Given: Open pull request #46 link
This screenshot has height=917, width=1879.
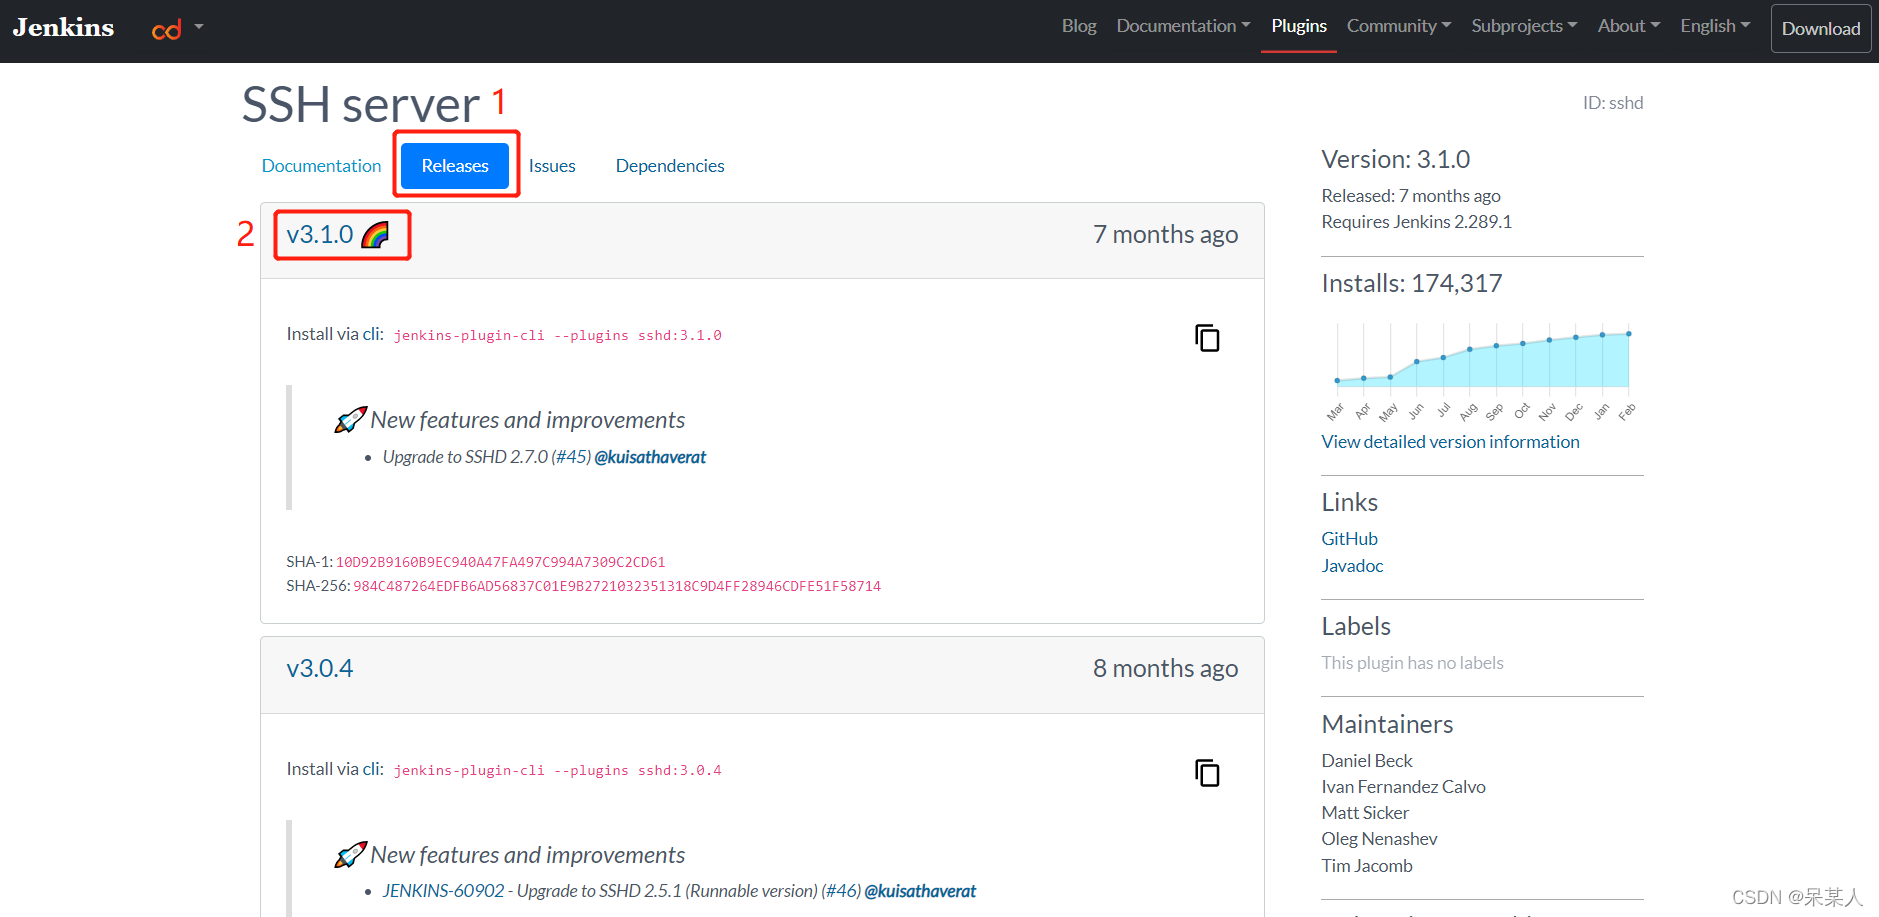Looking at the screenshot, I should 841,891.
